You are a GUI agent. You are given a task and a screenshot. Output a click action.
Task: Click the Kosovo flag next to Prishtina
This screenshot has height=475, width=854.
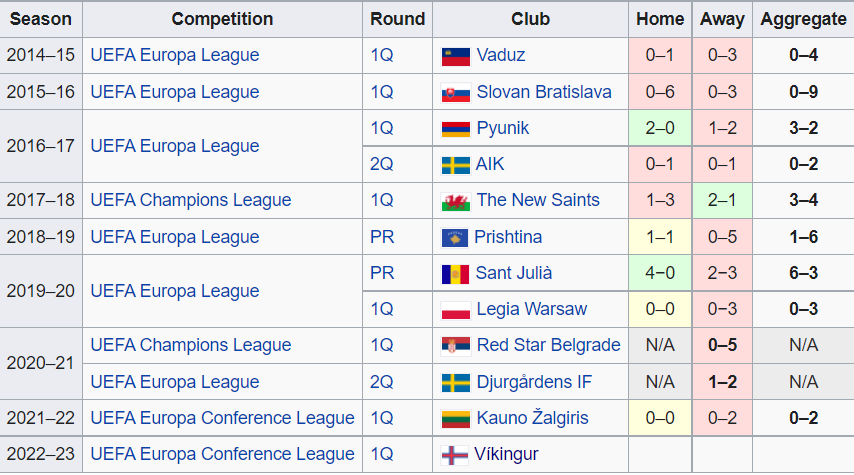coord(454,238)
